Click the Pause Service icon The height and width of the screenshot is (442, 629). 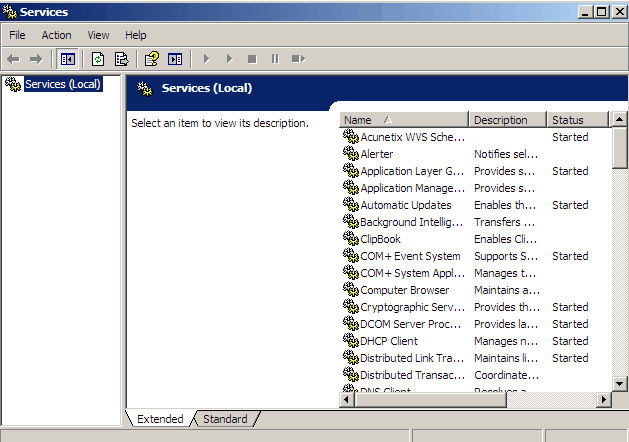tap(275, 59)
